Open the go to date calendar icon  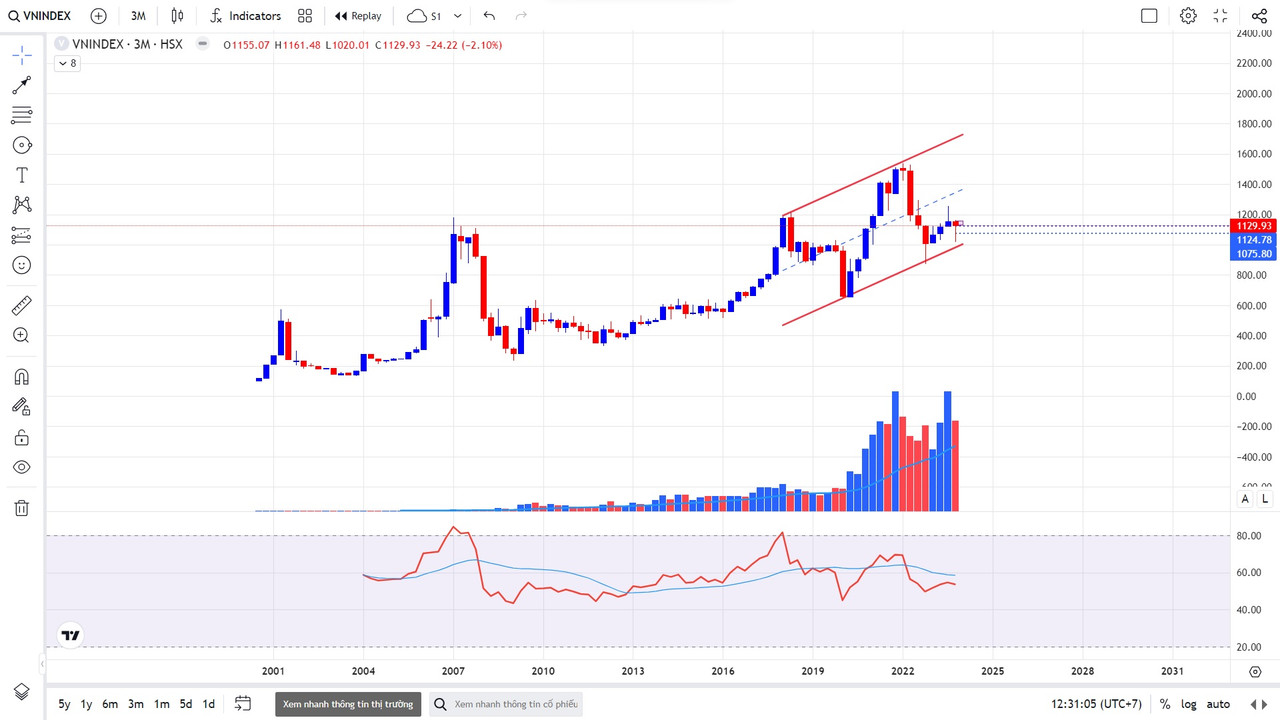click(243, 704)
